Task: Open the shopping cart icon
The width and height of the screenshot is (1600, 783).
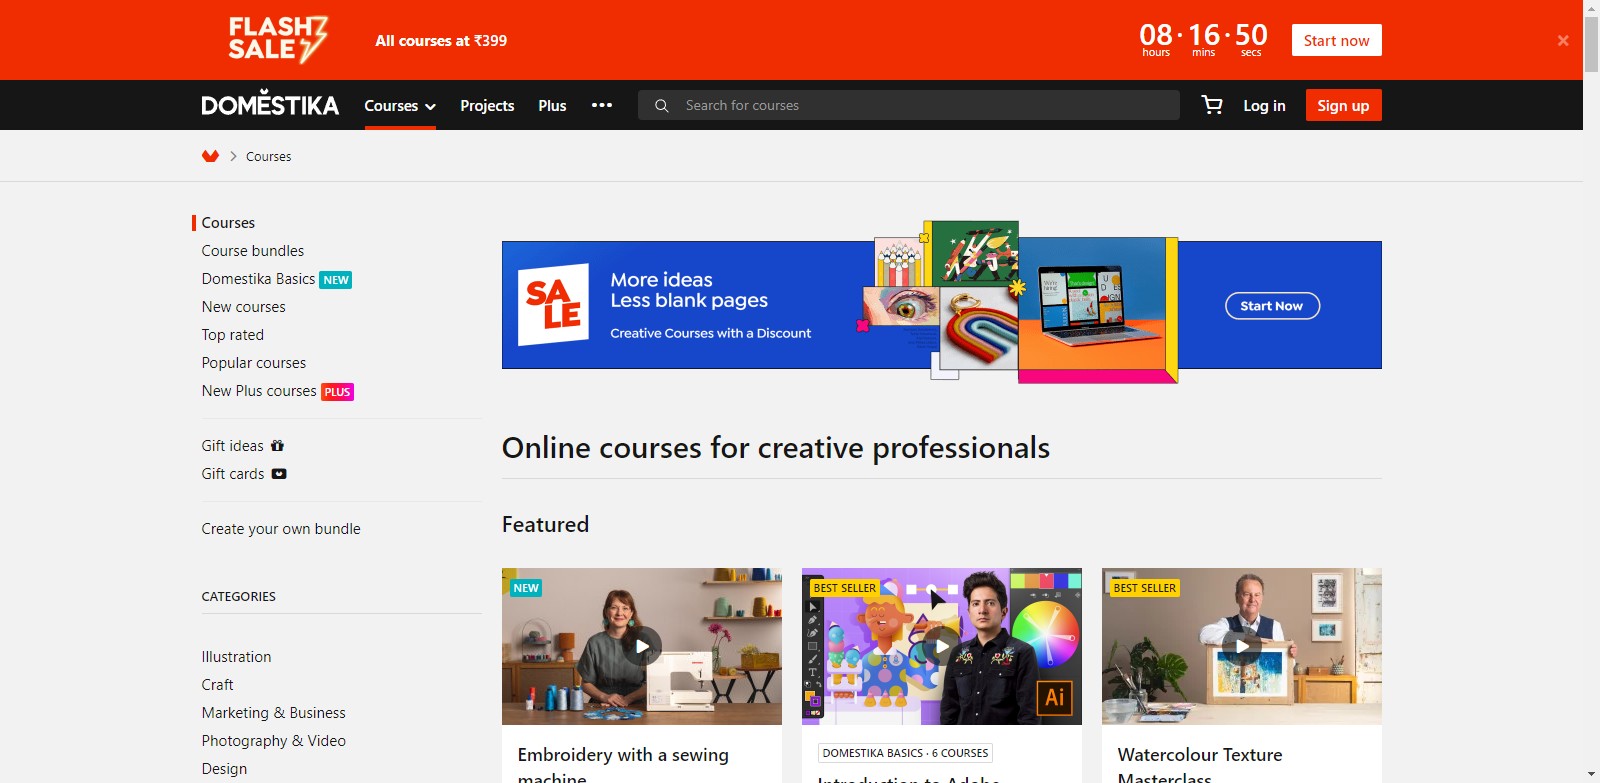Action: pyautogui.click(x=1212, y=105)
